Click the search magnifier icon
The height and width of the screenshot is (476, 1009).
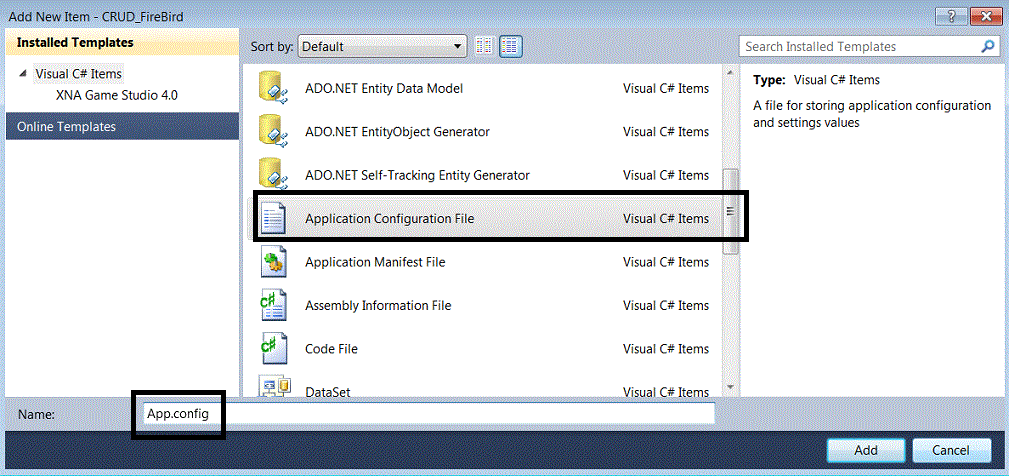coord(988,46)
